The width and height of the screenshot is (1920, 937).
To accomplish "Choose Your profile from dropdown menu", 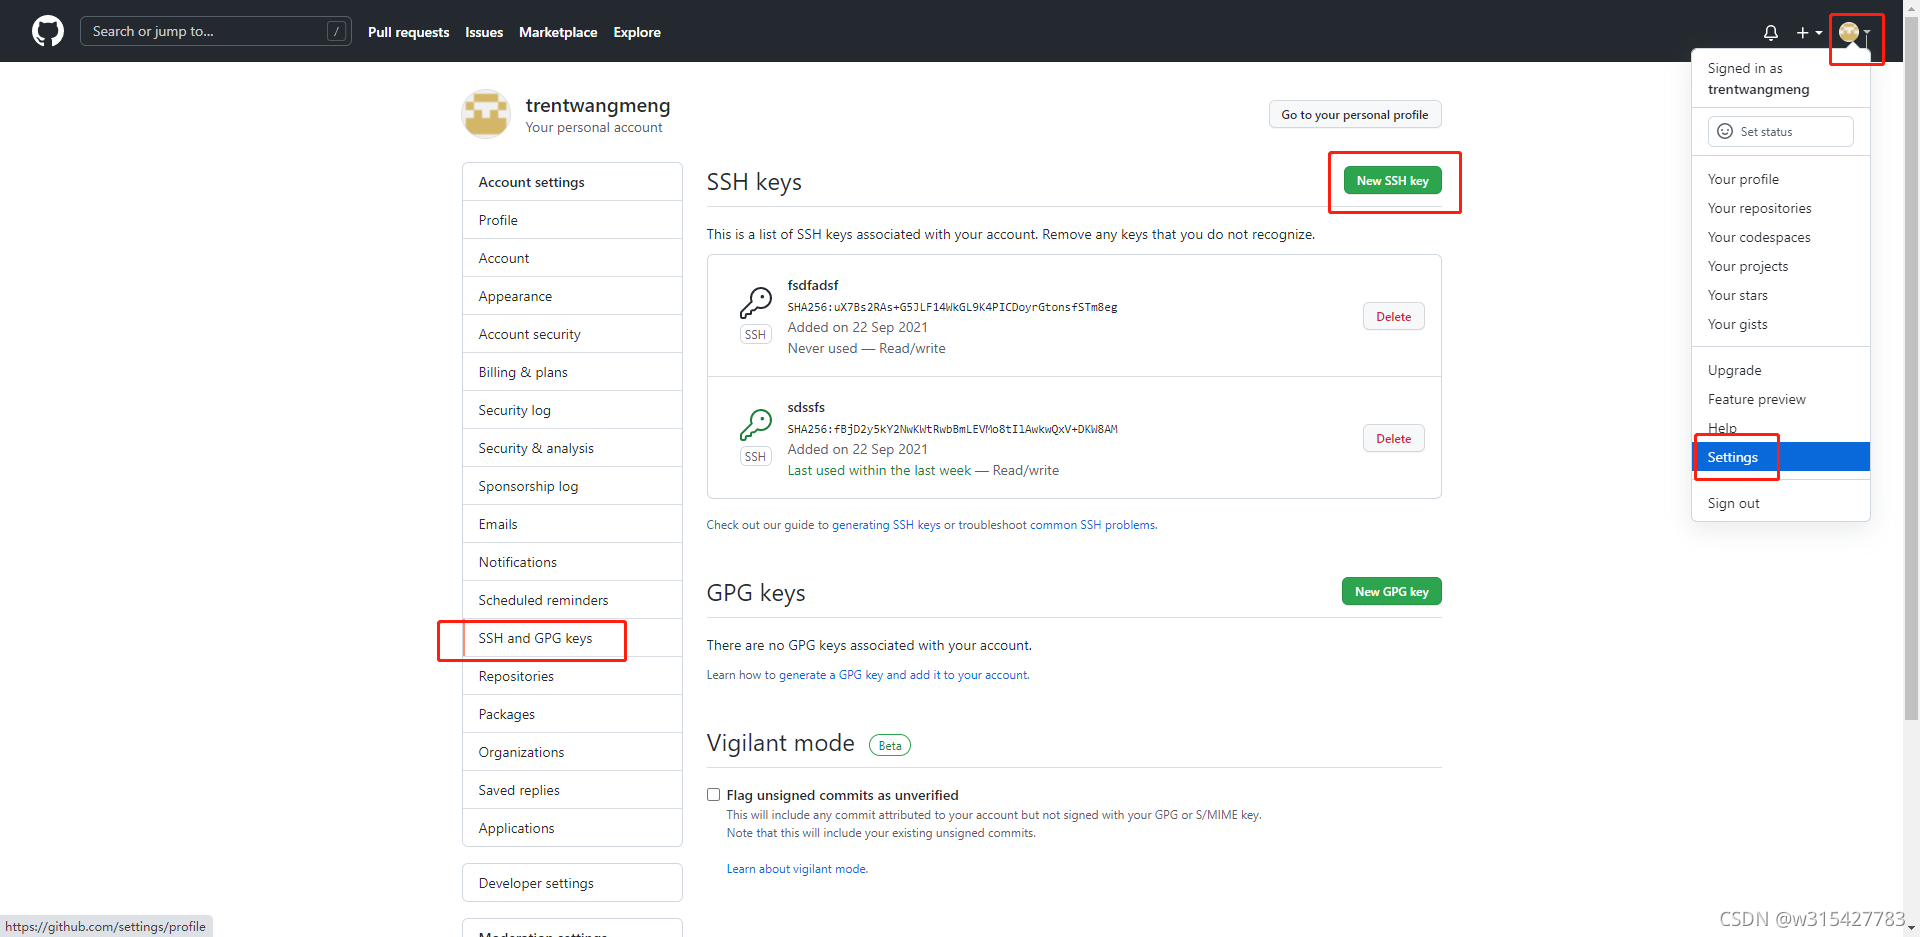I will [1780, 179].
